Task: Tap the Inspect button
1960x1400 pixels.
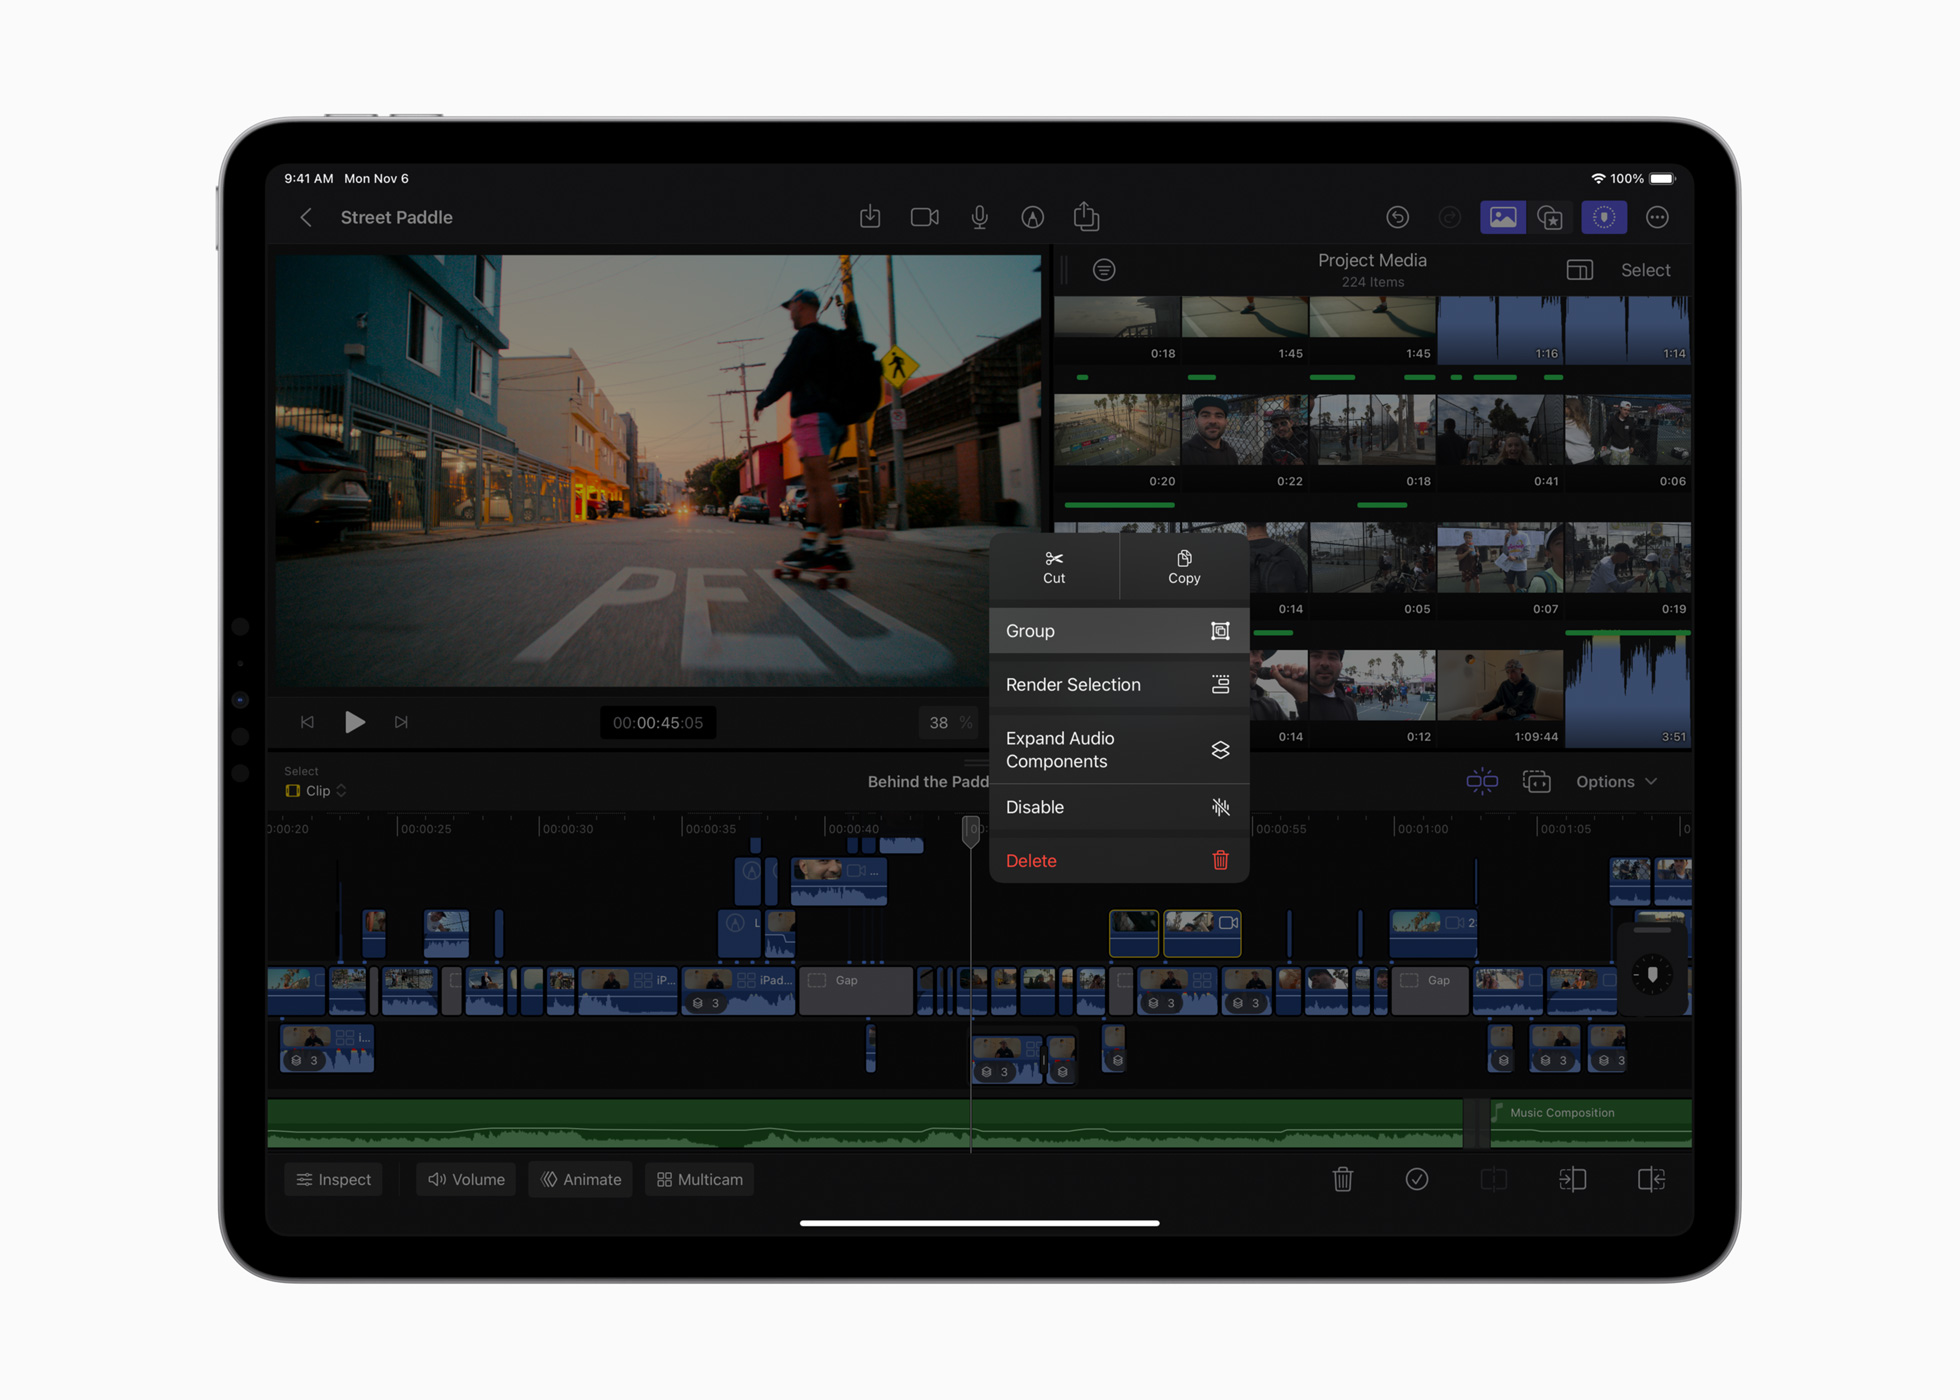Action: click(334, 1179)
